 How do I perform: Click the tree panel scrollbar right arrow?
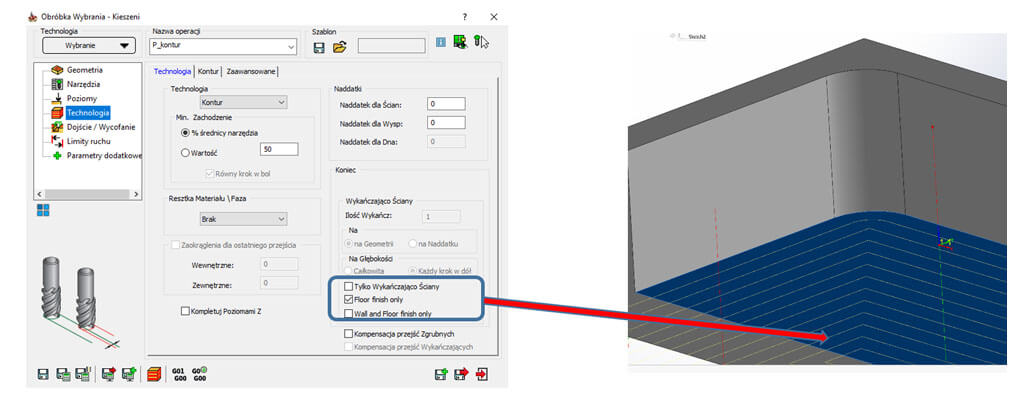pos(136,195)
